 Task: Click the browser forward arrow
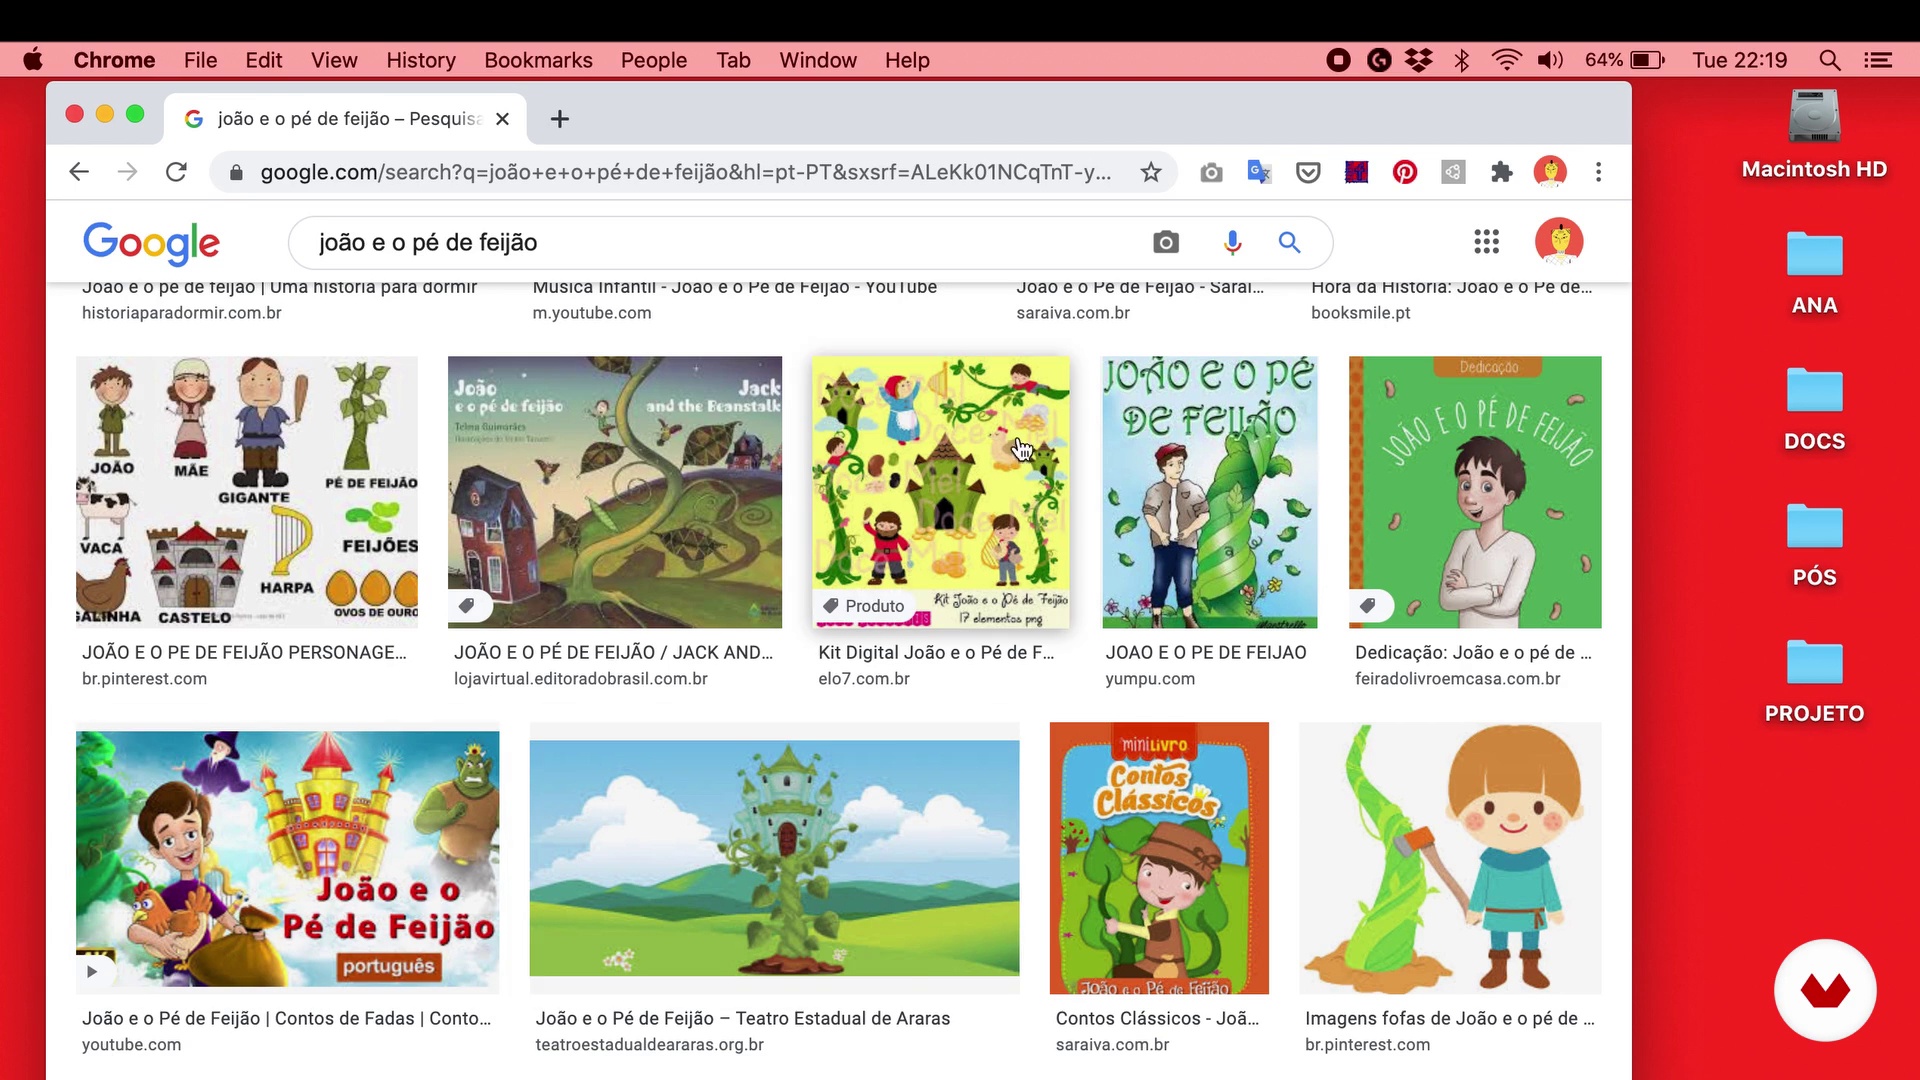tap(127, 172)
